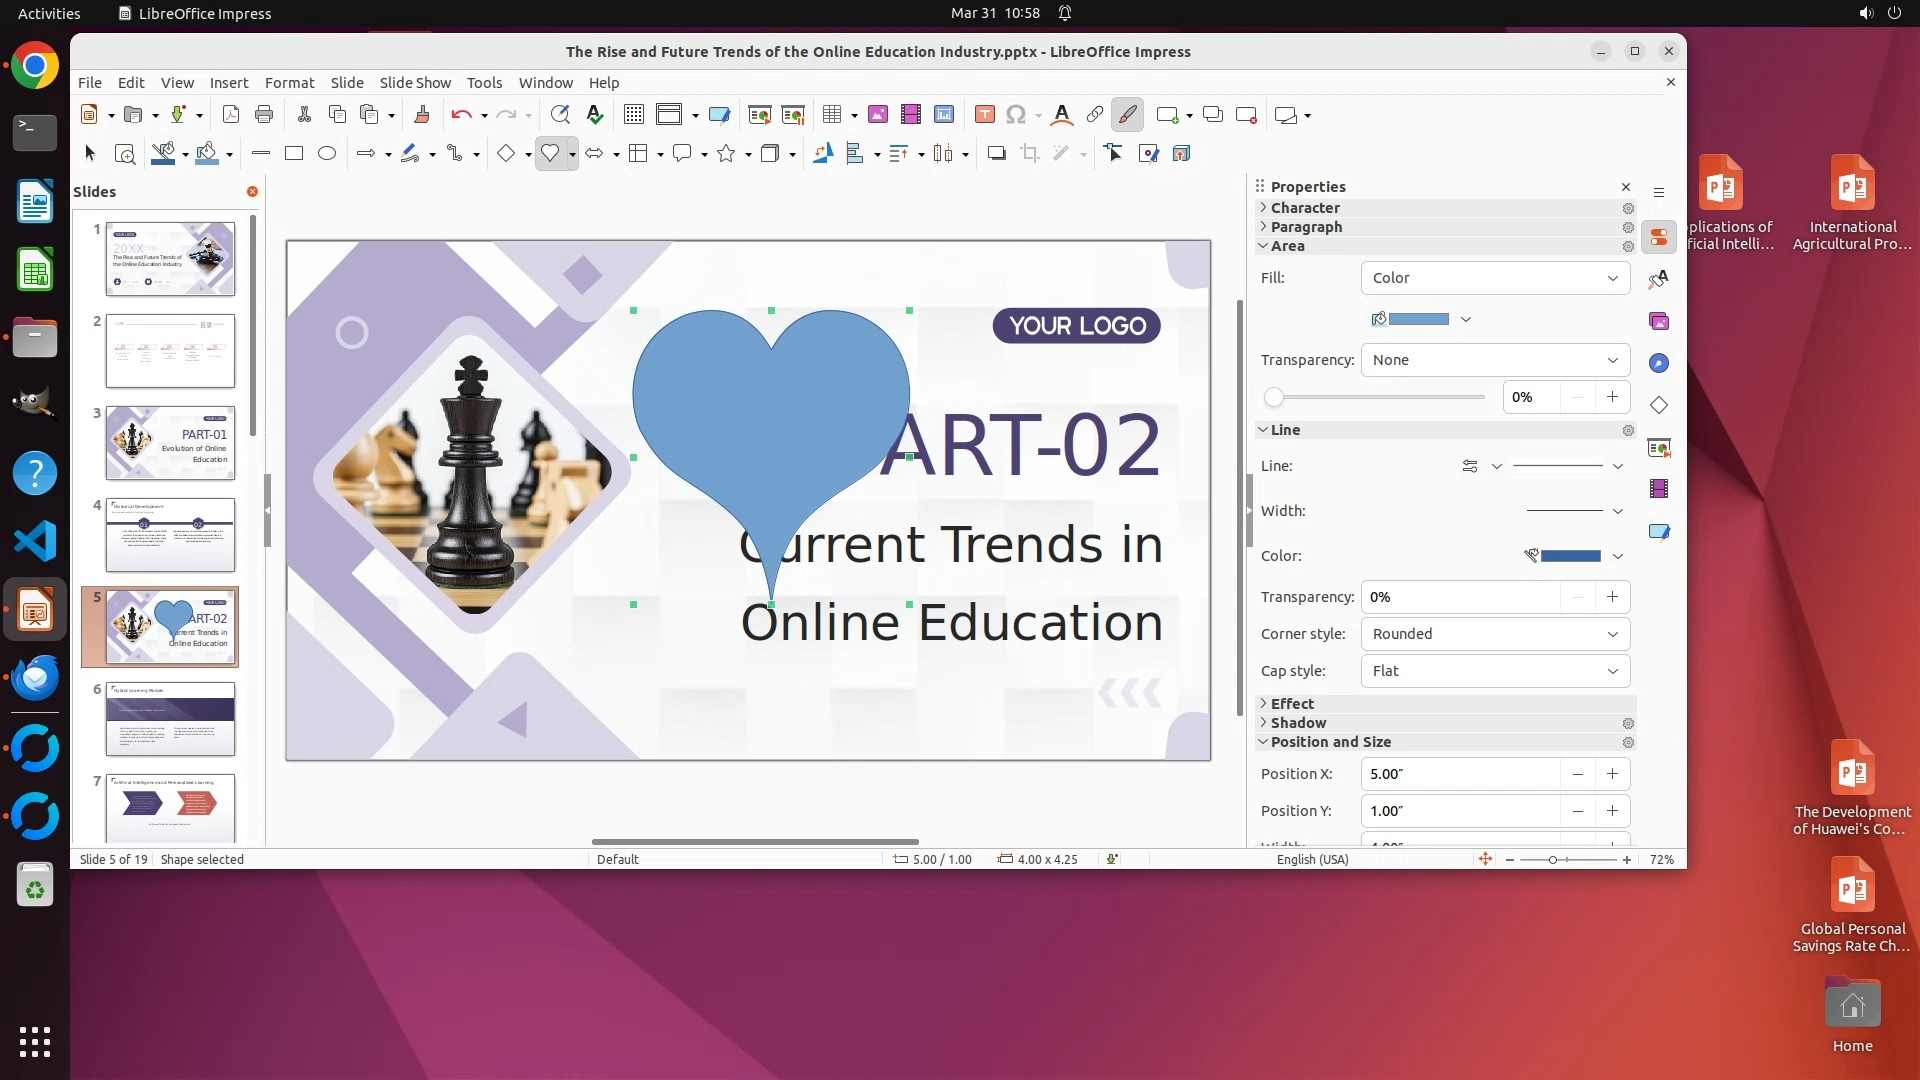Select the Rectangle shape tool
Viewport: 1920px width, 1080px height.
pyautogui.click(x=294, y=153)
